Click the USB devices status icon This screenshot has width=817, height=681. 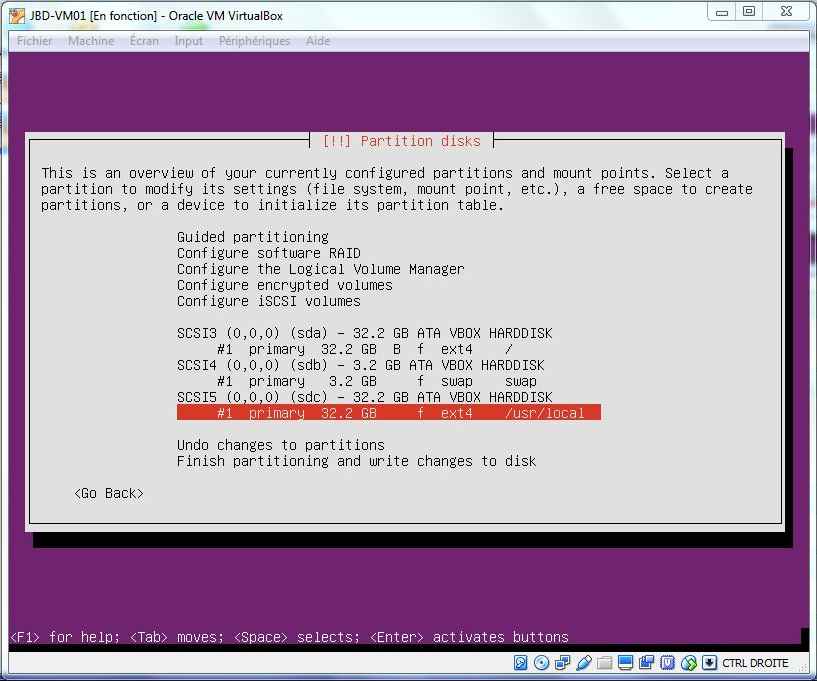583,663
